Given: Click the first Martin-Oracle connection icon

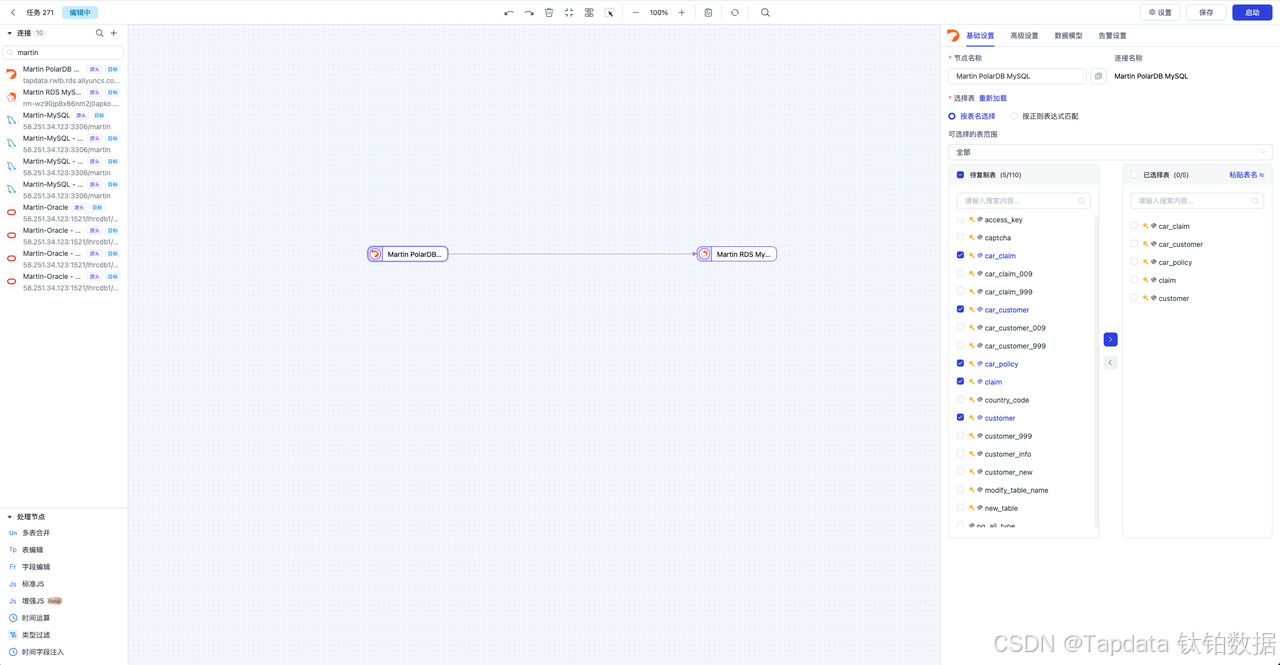Looking at the screenshot, I should (x=11, y=212).
